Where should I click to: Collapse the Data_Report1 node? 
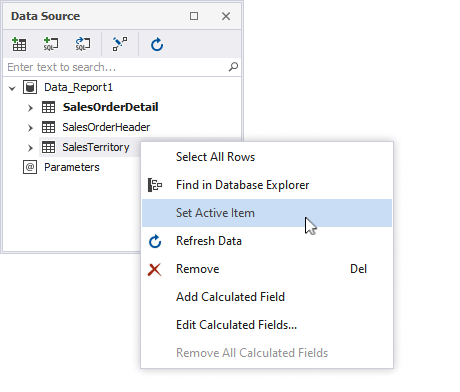click(12, 88)
